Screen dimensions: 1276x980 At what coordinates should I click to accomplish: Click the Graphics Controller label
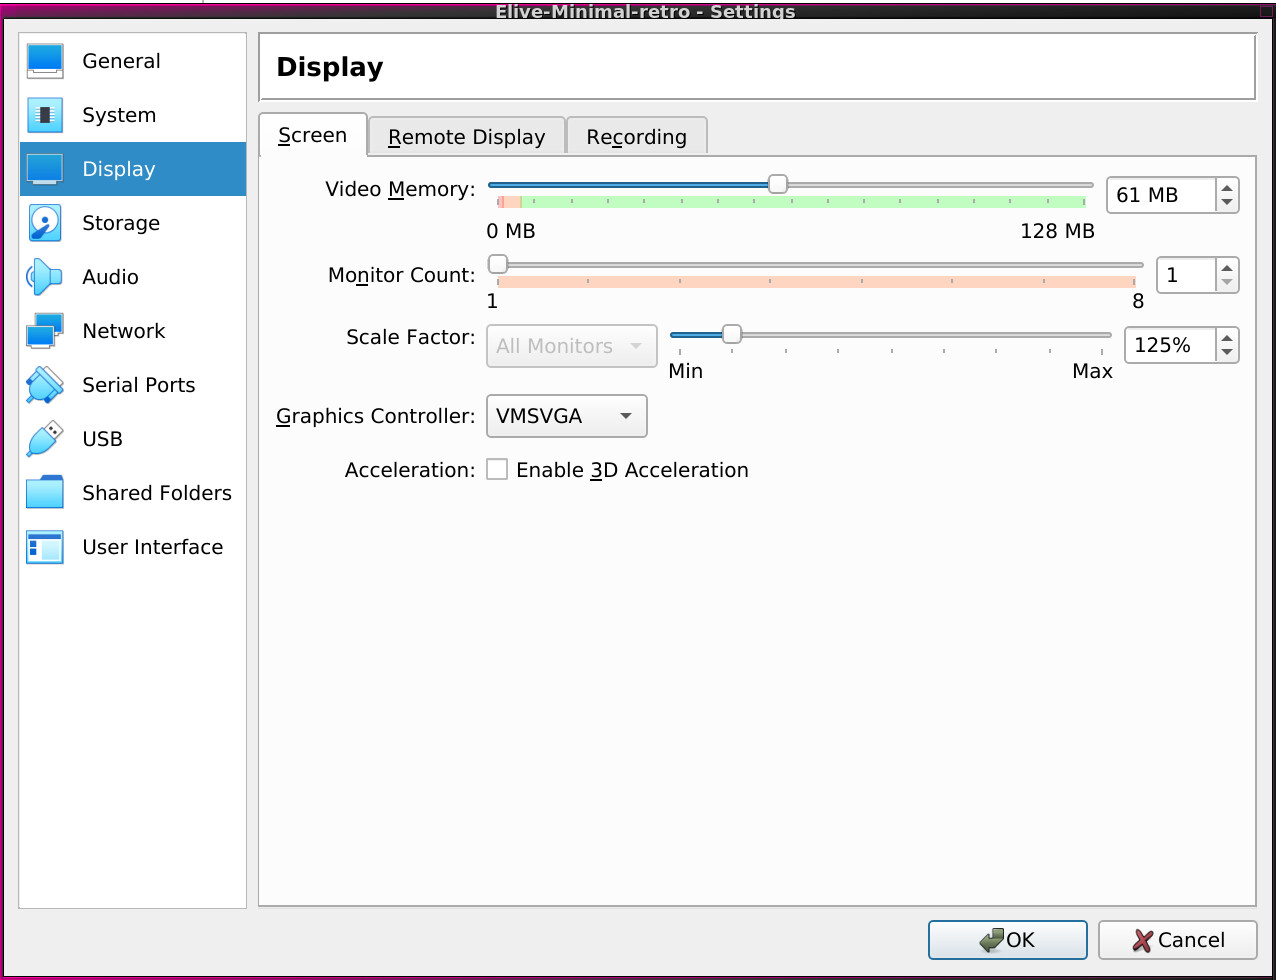pos(375,416)
